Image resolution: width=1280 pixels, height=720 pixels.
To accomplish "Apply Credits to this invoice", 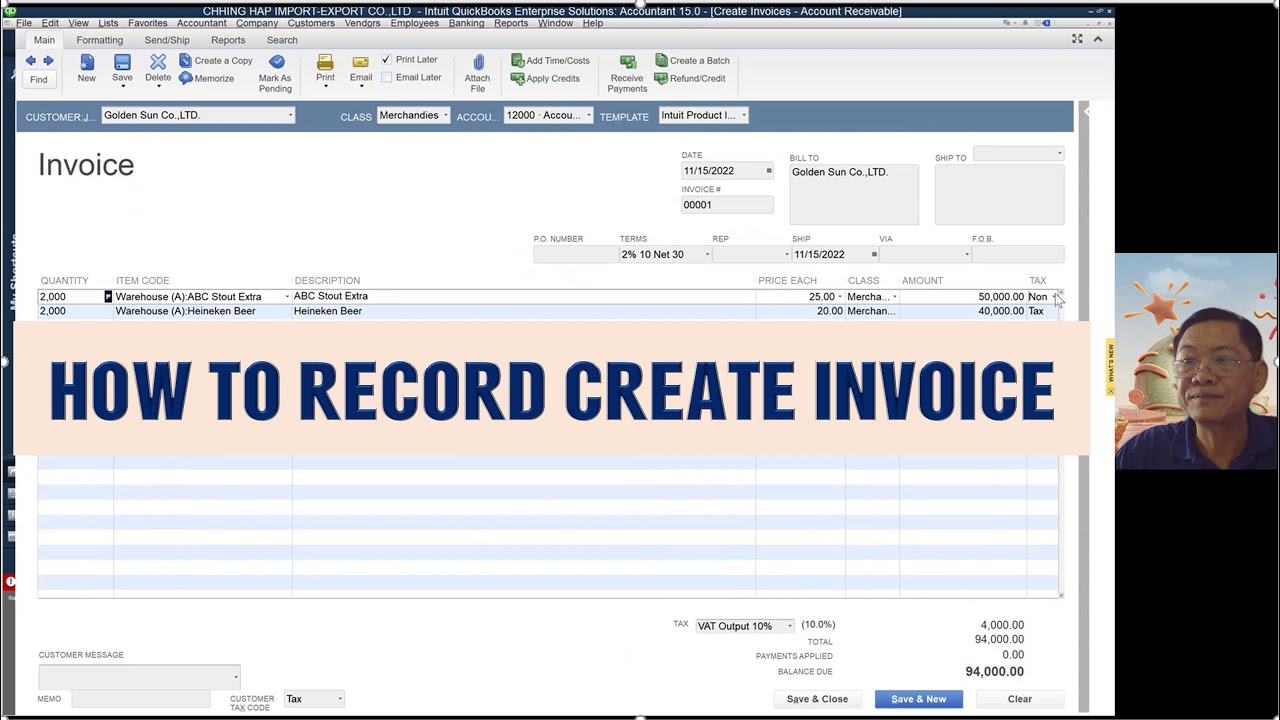I will [546, 79].
